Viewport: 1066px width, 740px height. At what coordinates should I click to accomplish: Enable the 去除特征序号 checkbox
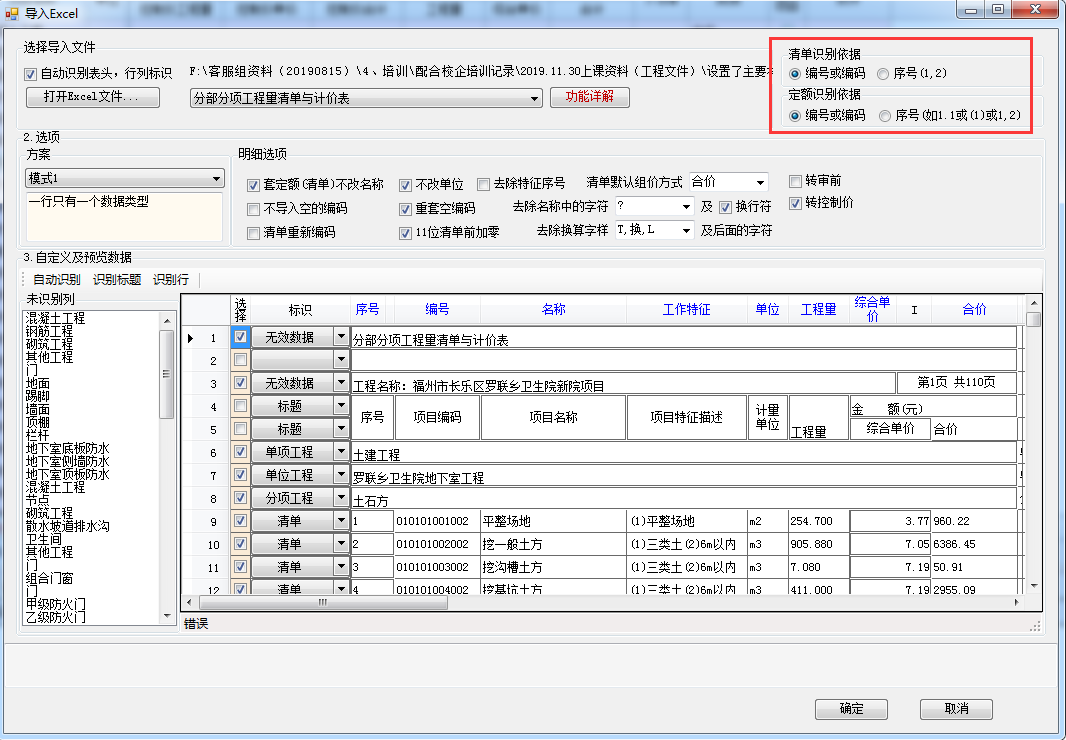pos(484,184)
